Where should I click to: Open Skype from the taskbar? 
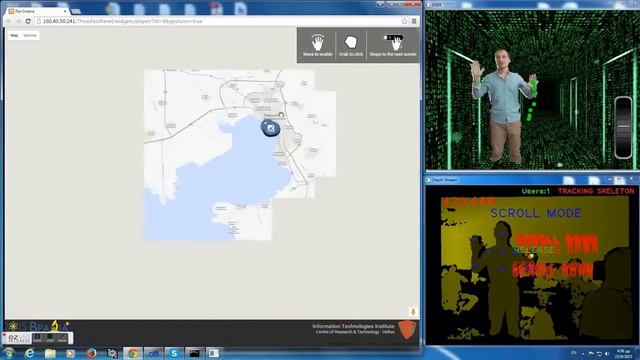pos(174,353)
